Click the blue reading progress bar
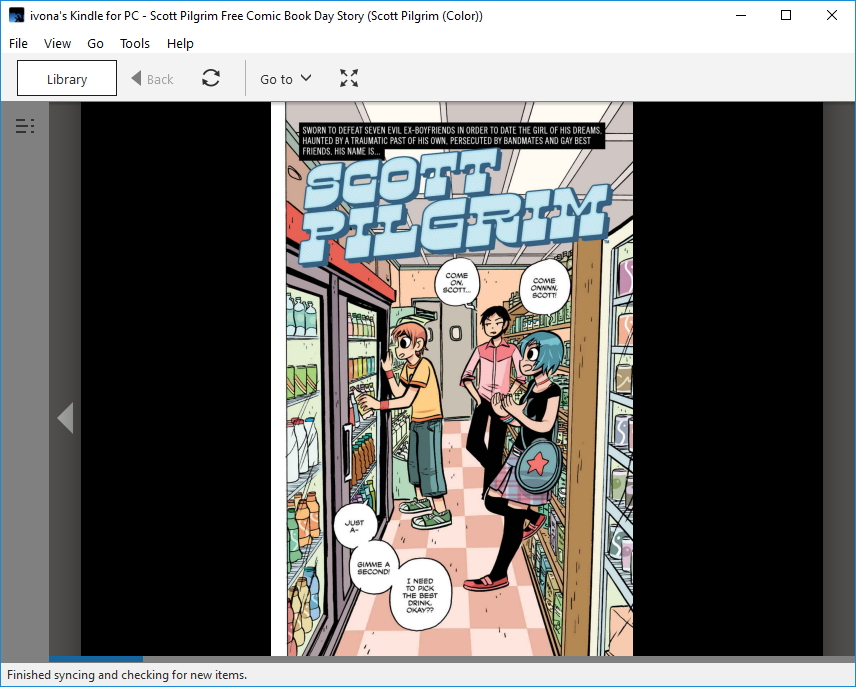Image resolution: width=856 pixels, height=687 pixels. [x=96, y=659]
